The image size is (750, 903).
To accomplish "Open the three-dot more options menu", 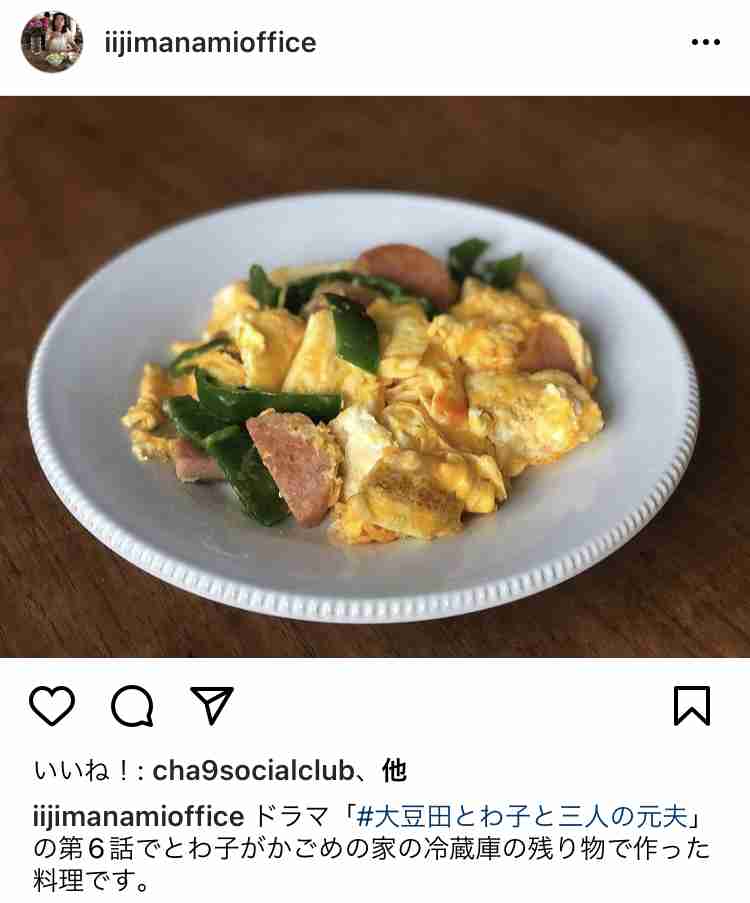I will [x=706, y=42].
